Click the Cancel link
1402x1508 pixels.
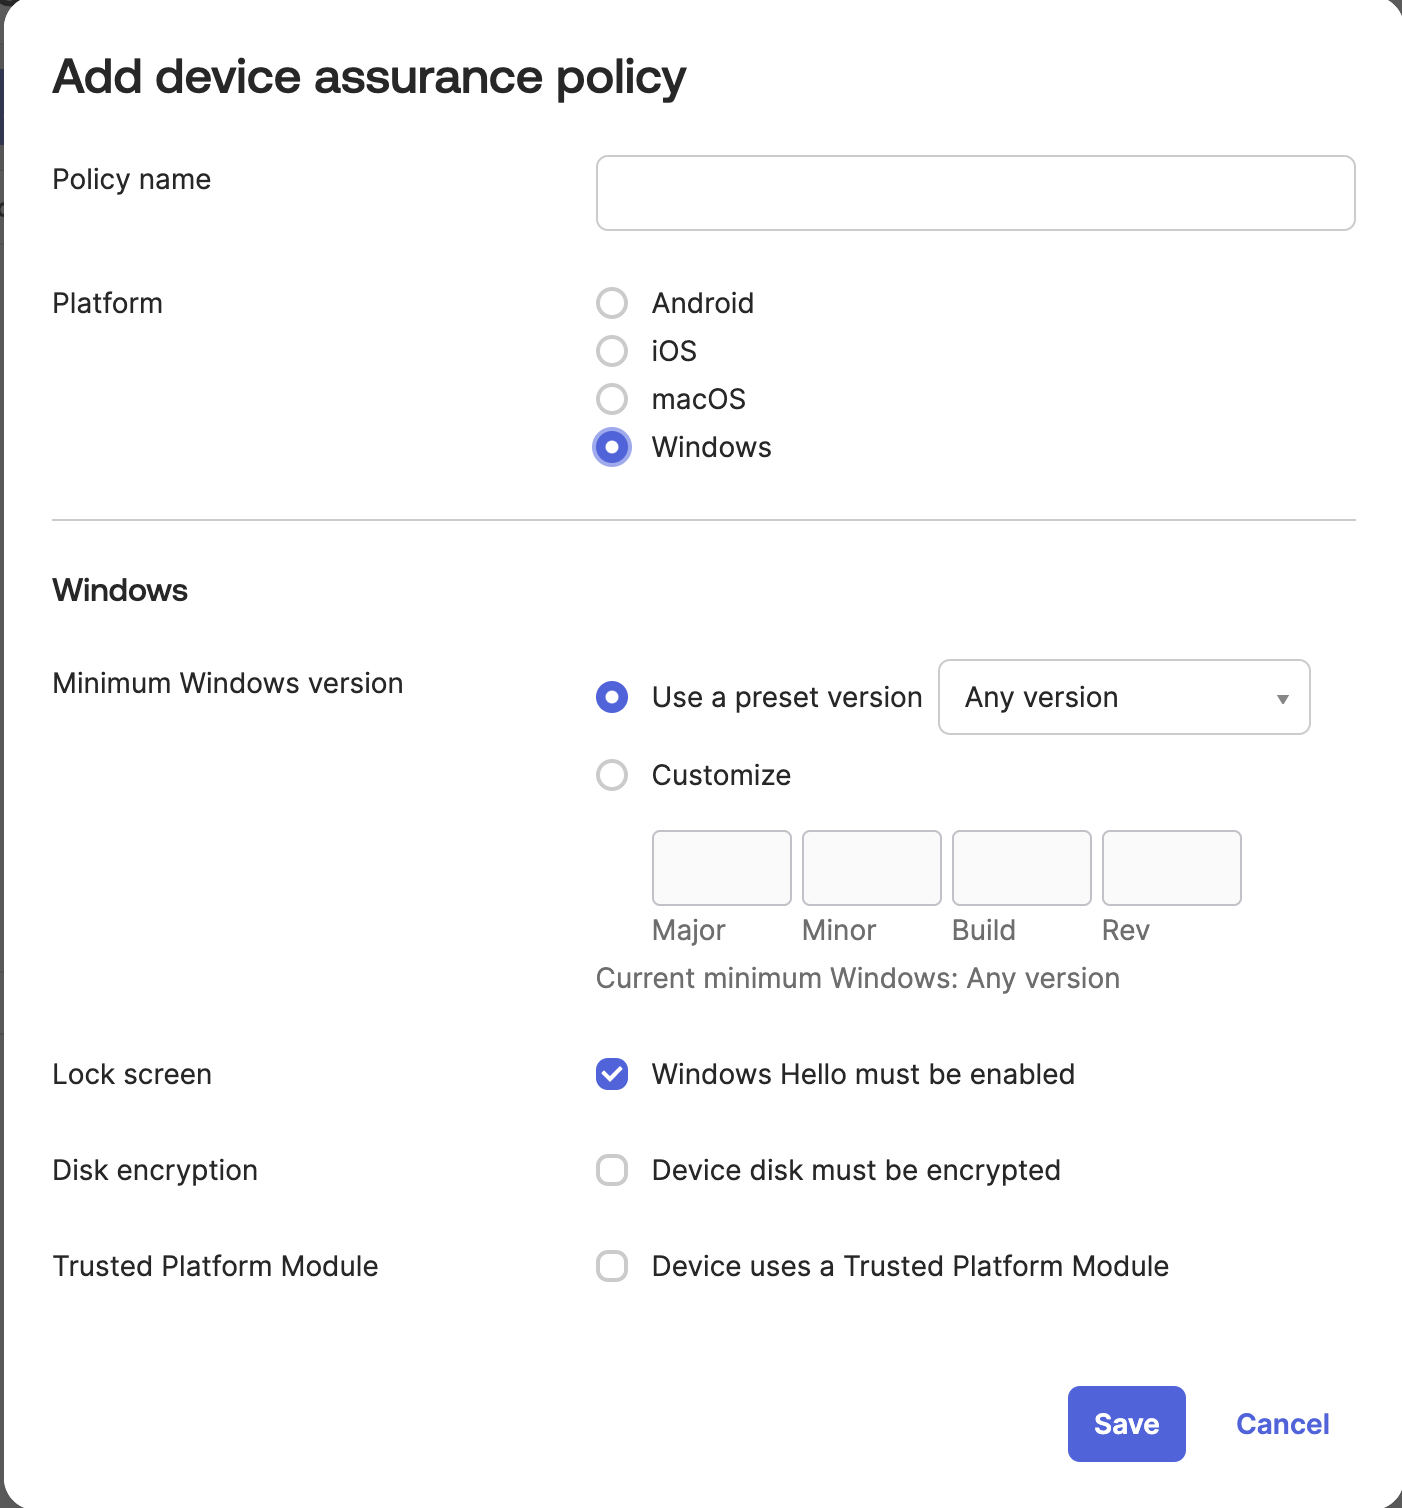pos(1282,1424)
